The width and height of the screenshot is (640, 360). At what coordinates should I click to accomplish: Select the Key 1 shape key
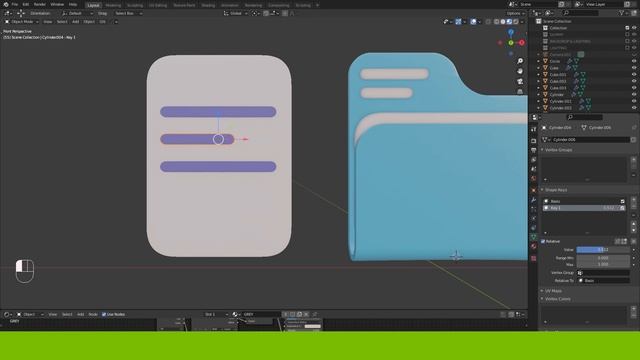(584, 208)
